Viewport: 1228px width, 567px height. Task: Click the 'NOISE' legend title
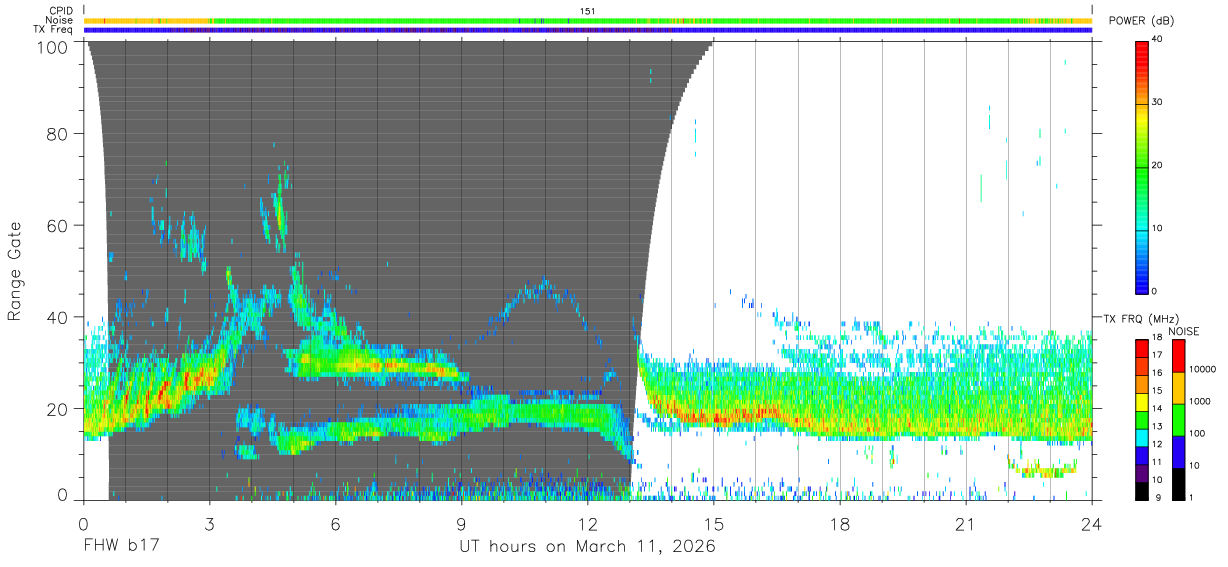pos(1183,330)
